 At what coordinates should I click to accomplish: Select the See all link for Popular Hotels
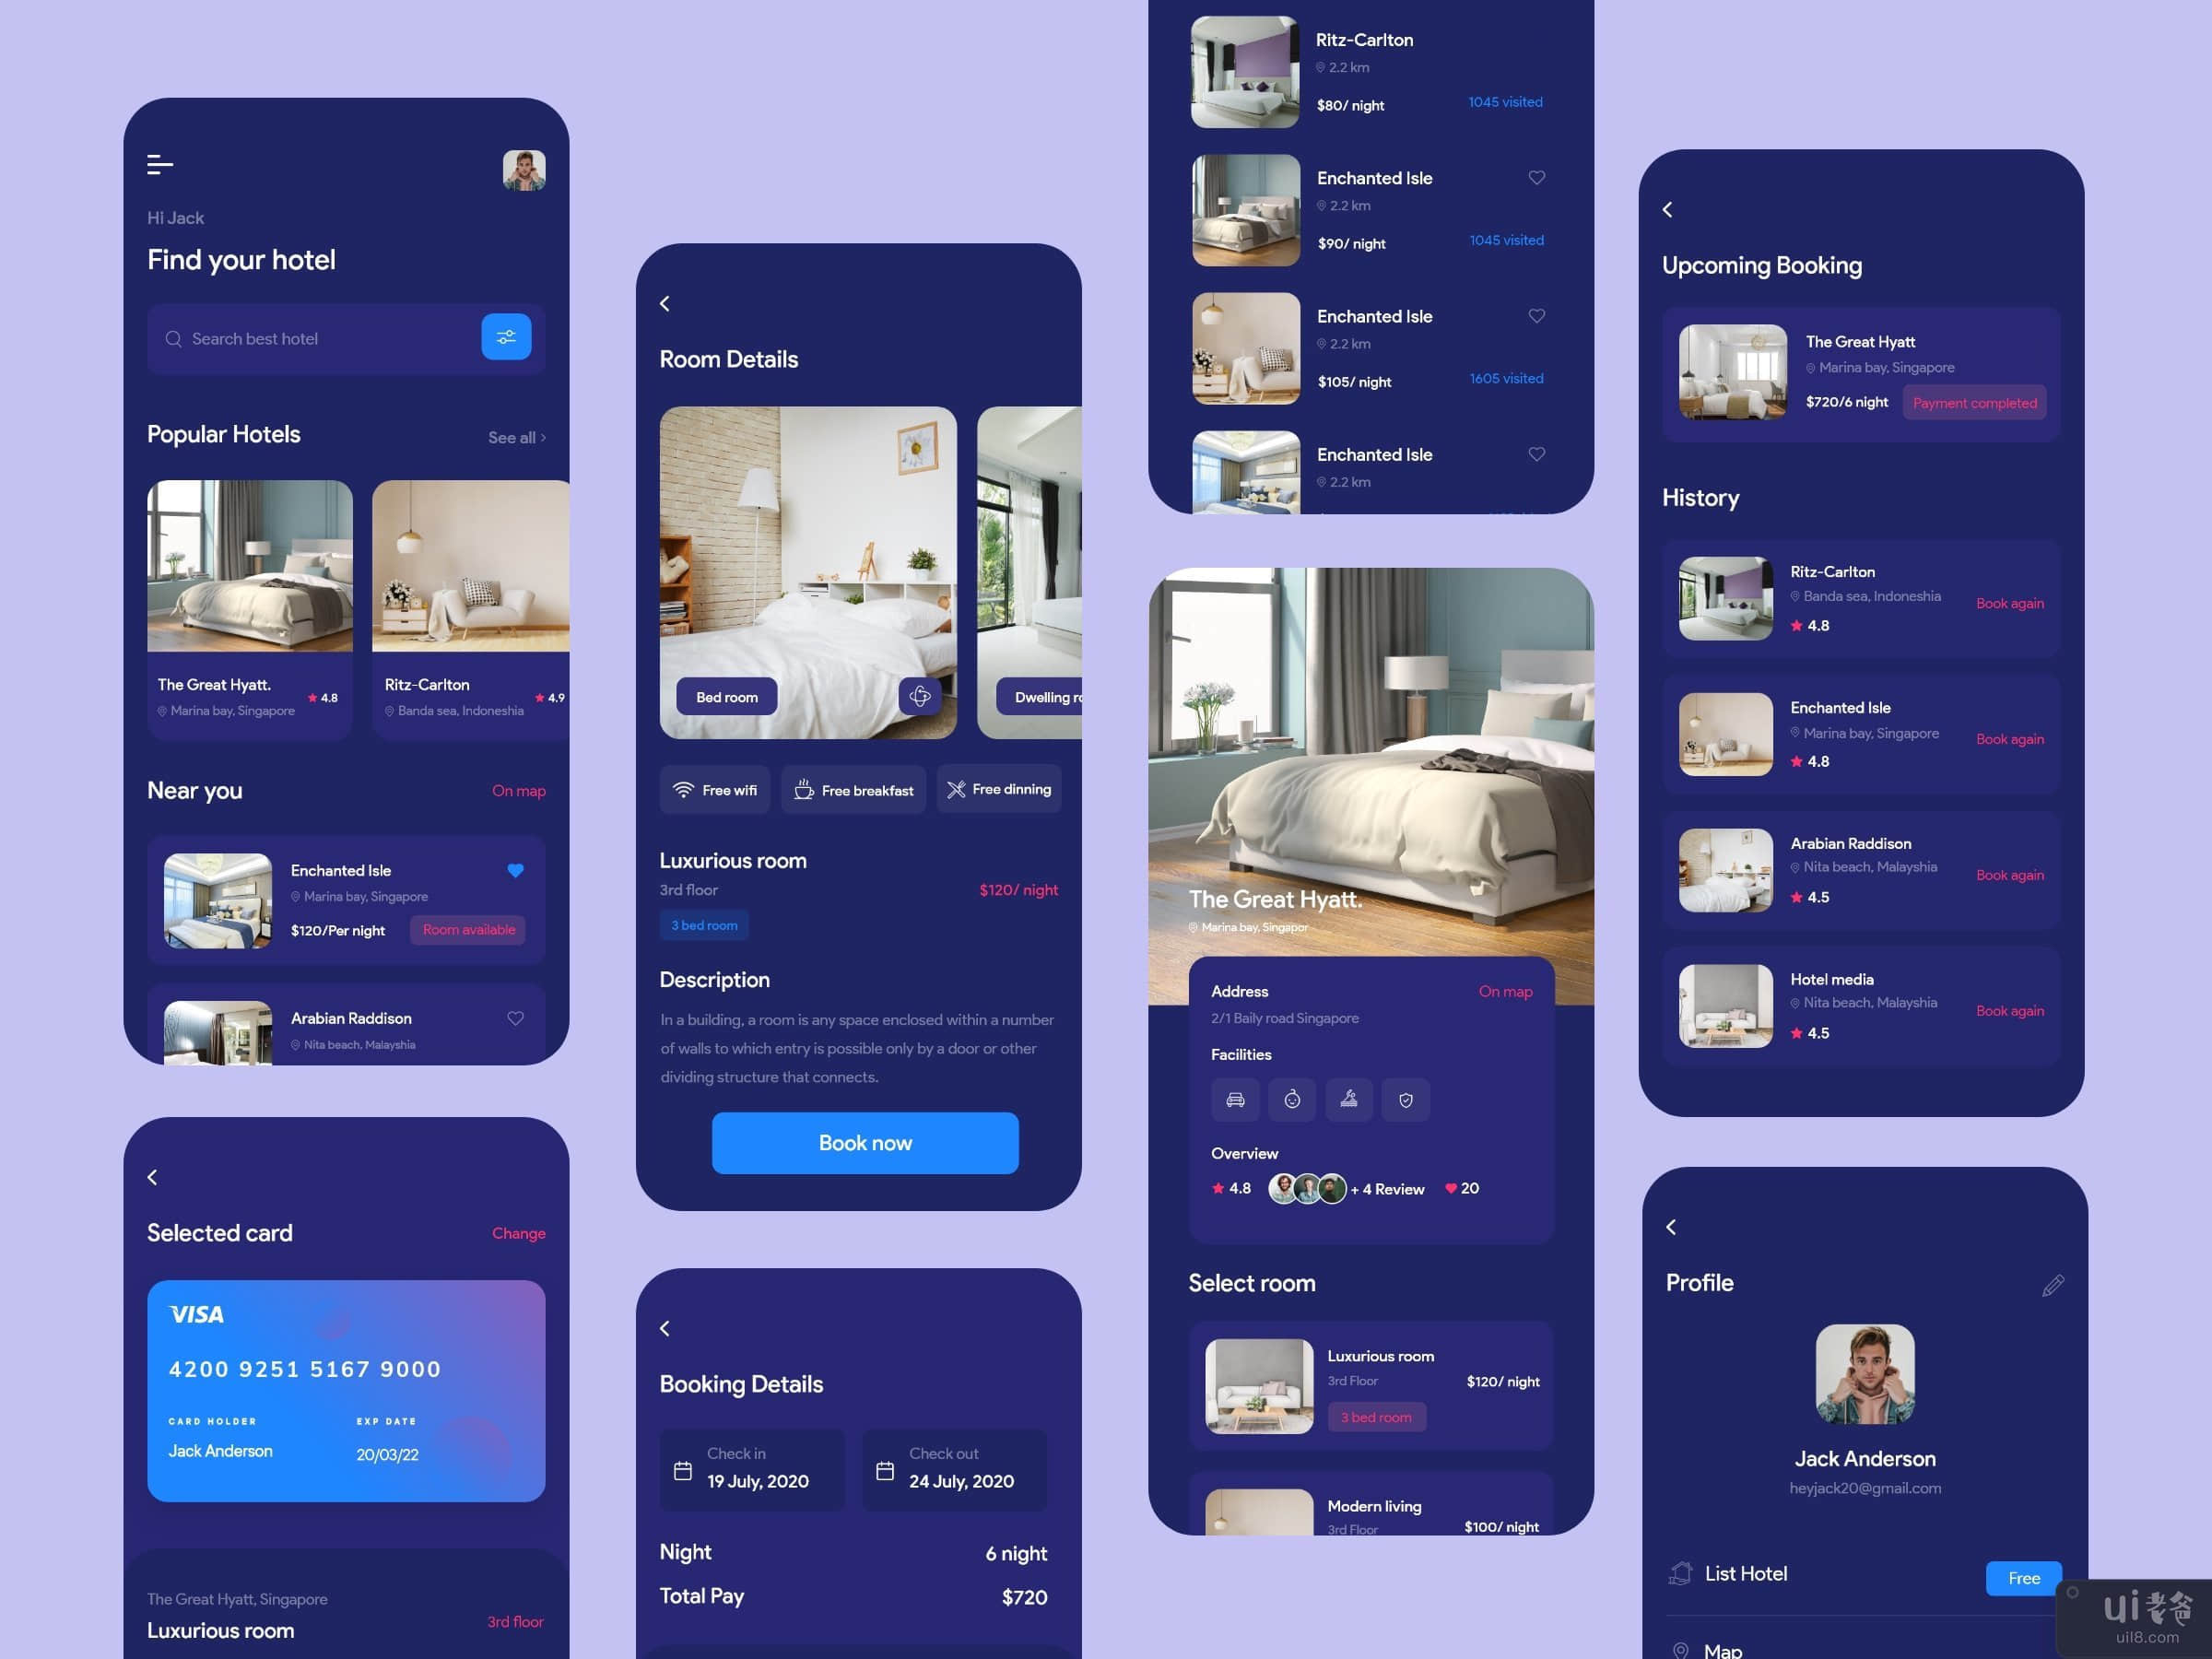coord(511,438)
